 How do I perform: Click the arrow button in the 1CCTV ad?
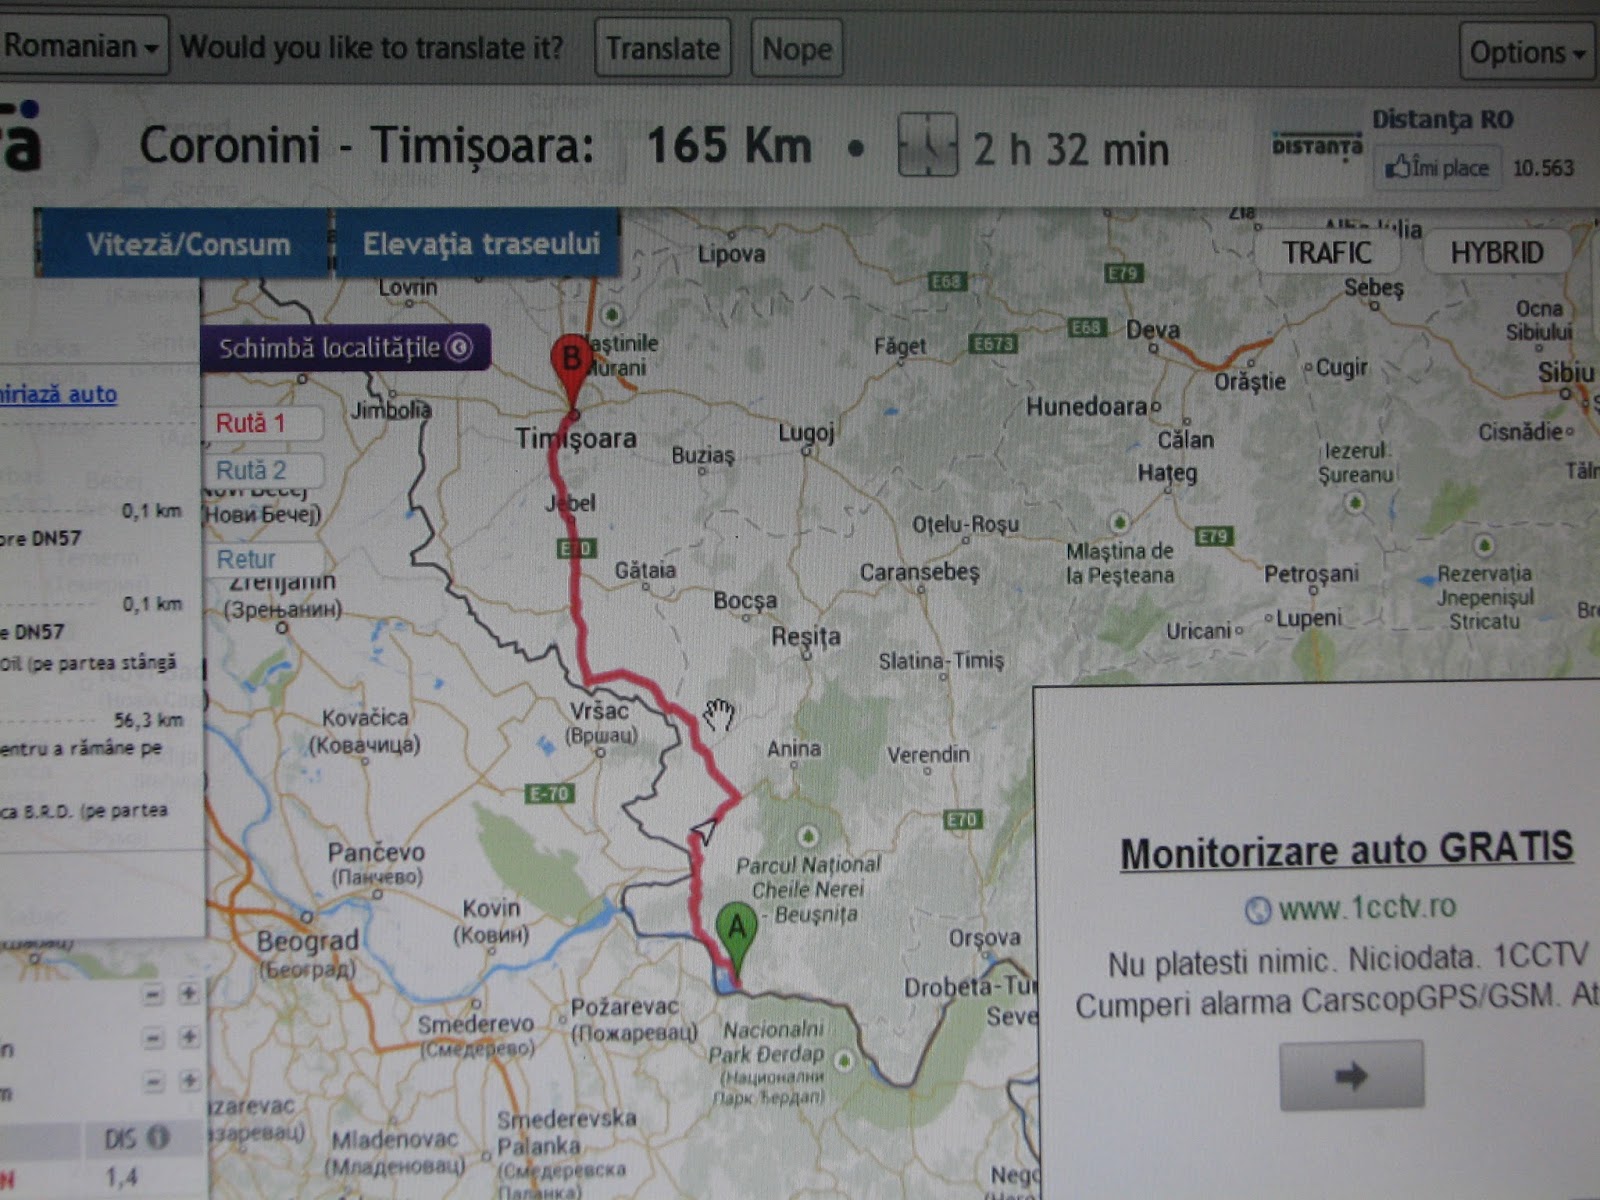click(1351, 1076)
